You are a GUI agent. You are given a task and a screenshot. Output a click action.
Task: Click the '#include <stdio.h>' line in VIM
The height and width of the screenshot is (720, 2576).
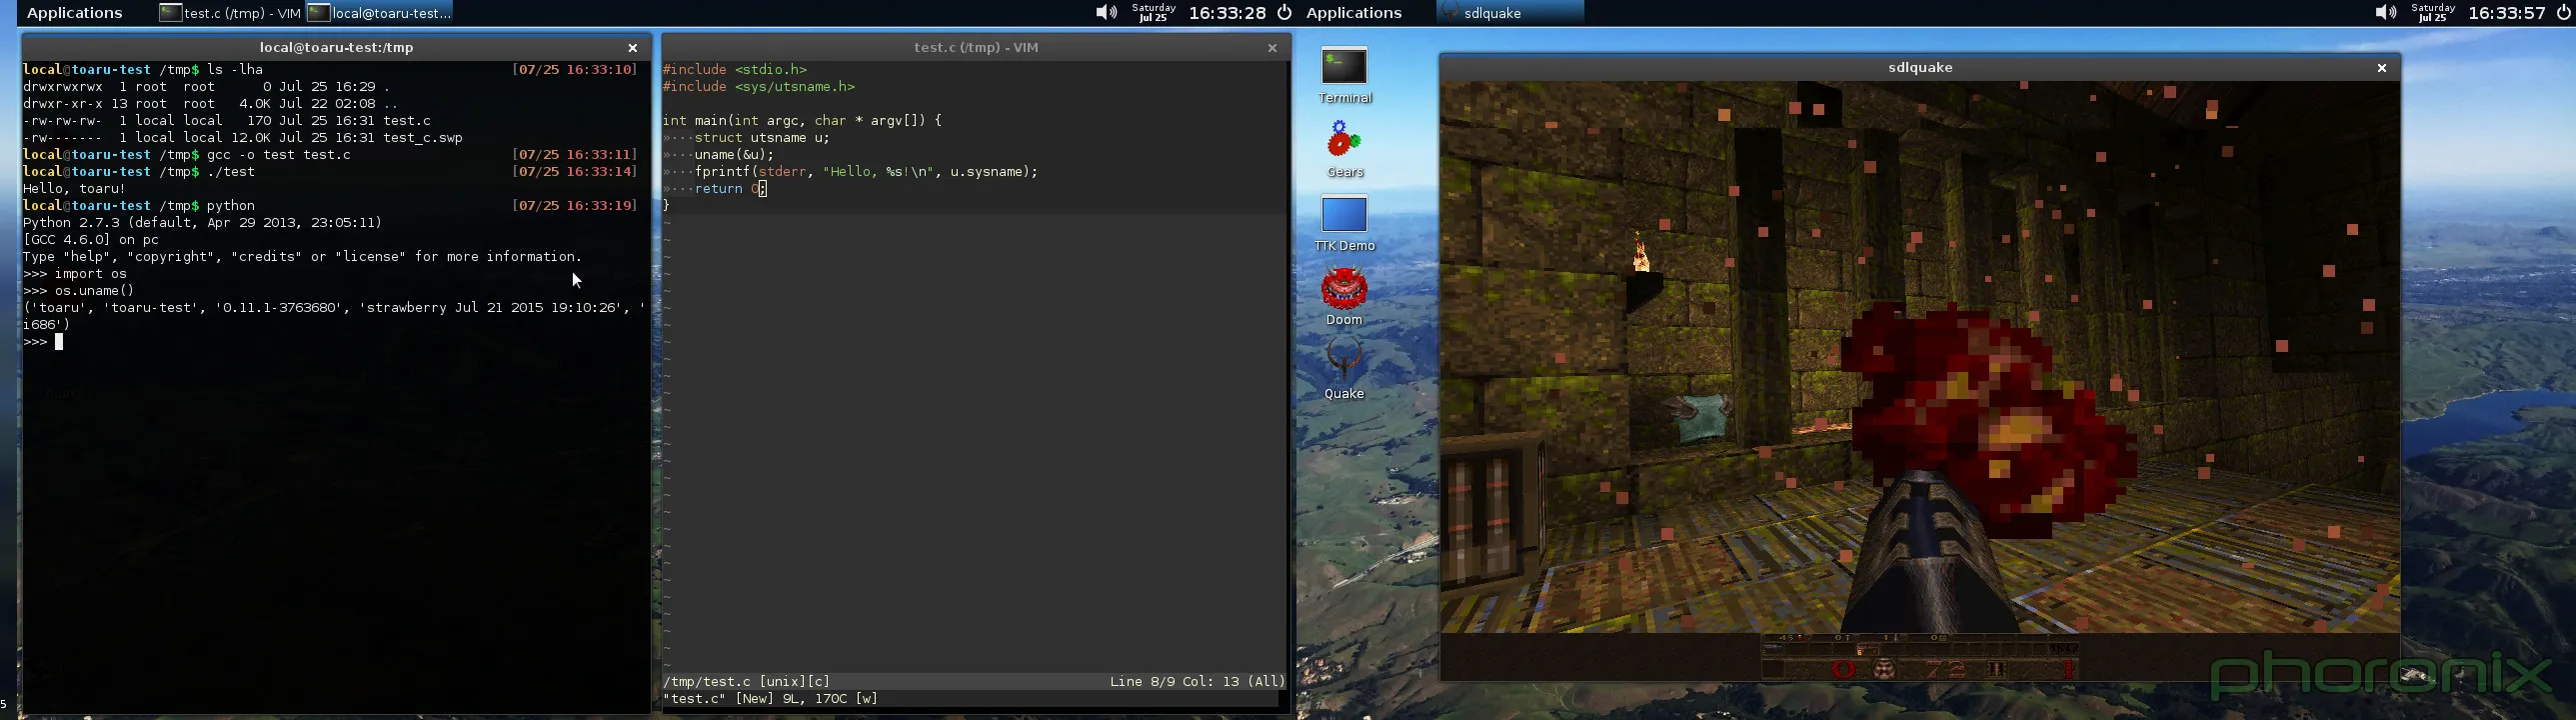(x=735, y=70)
